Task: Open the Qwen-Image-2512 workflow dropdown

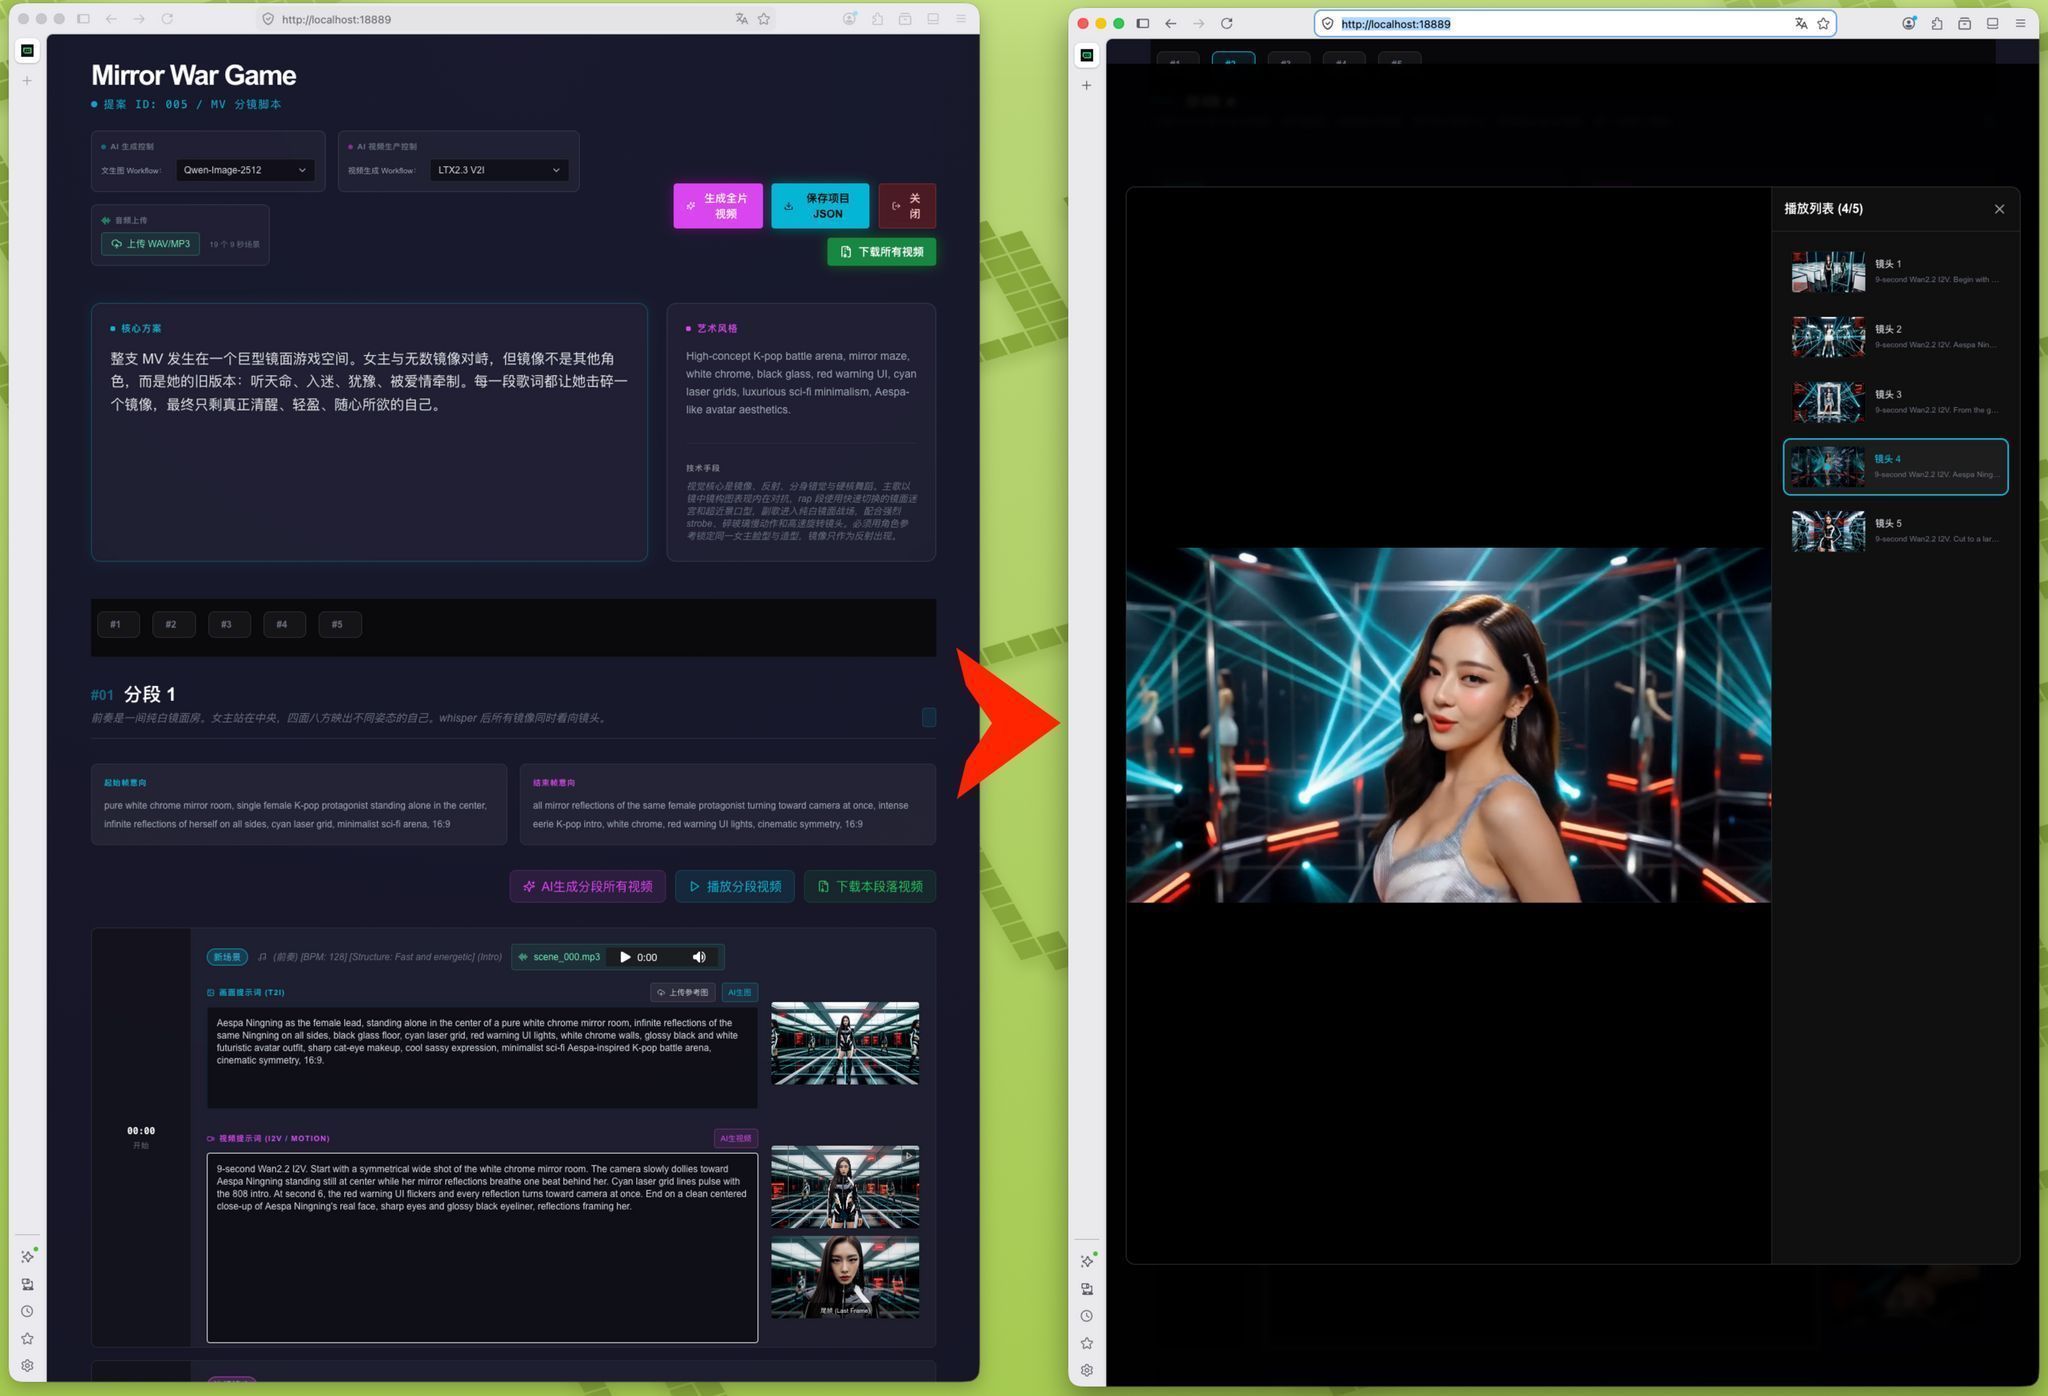Action: tap(245, 170)
